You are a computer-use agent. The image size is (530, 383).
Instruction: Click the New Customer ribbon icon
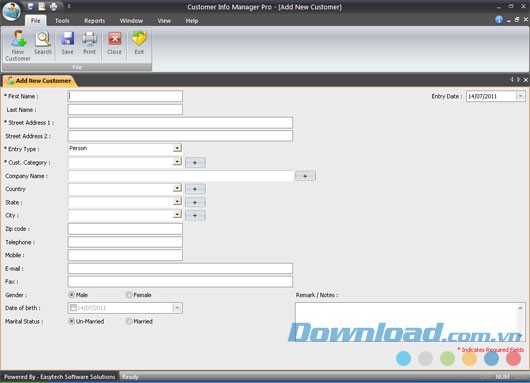18,45
